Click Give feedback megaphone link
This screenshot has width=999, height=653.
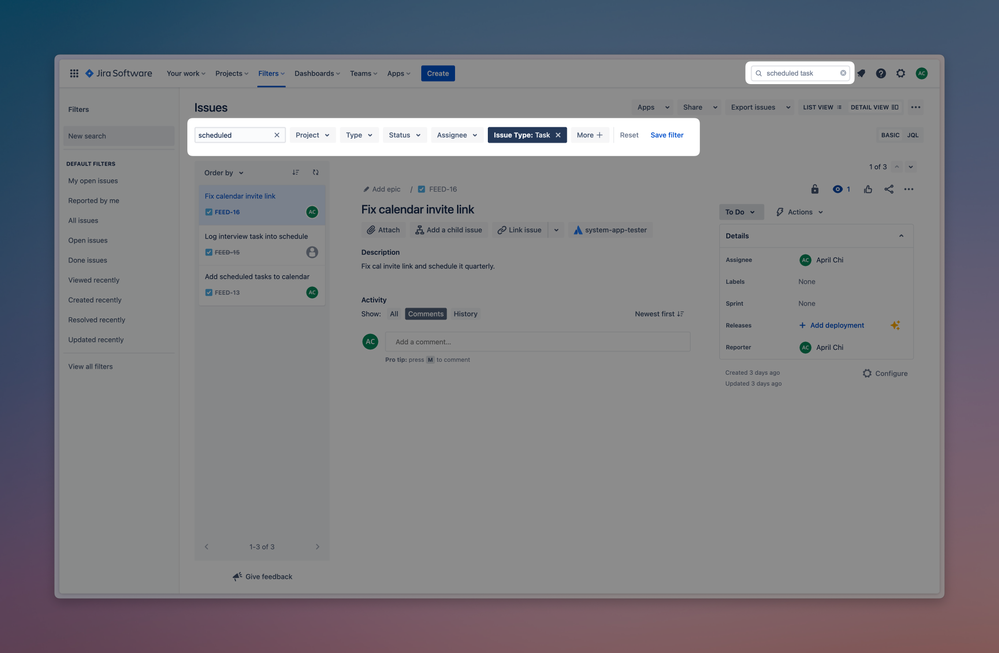tap(262, 577)
